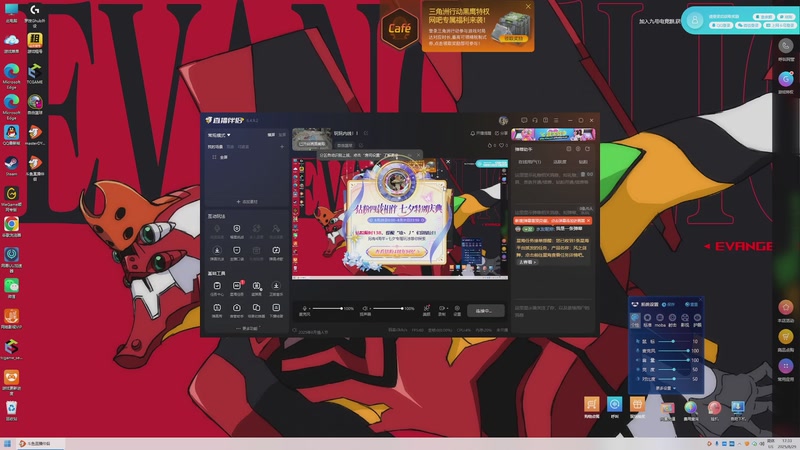
Task: Click the settings icon in danmaku assistant header
Action: [x=578, y=149]
